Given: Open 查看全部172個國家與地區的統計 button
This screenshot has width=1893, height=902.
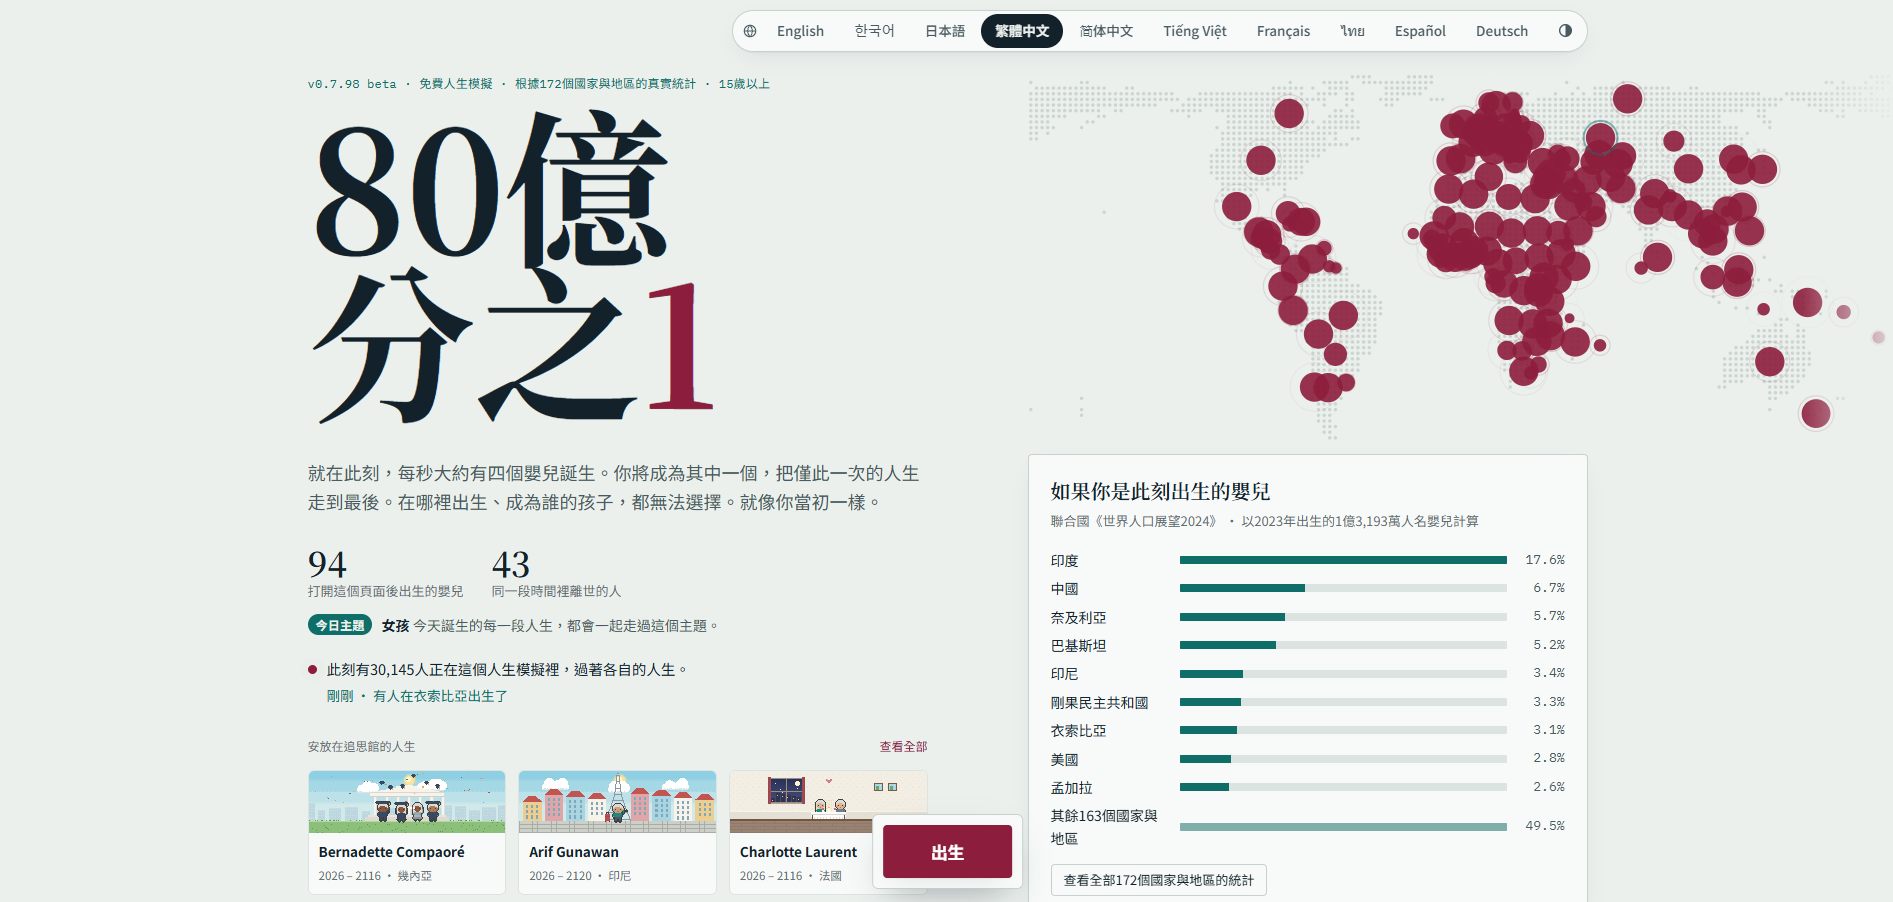Looking at the screenshot, I should pos(1158,880).
